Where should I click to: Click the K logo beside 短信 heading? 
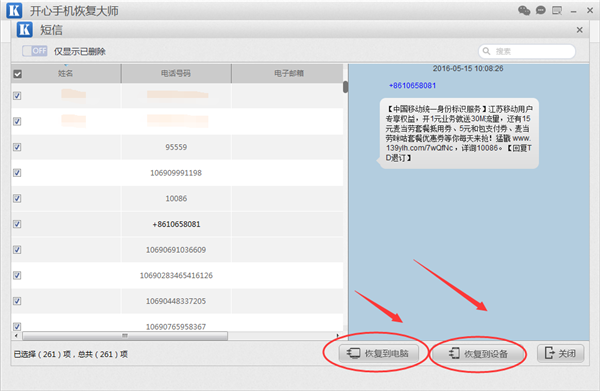(24, 29)
